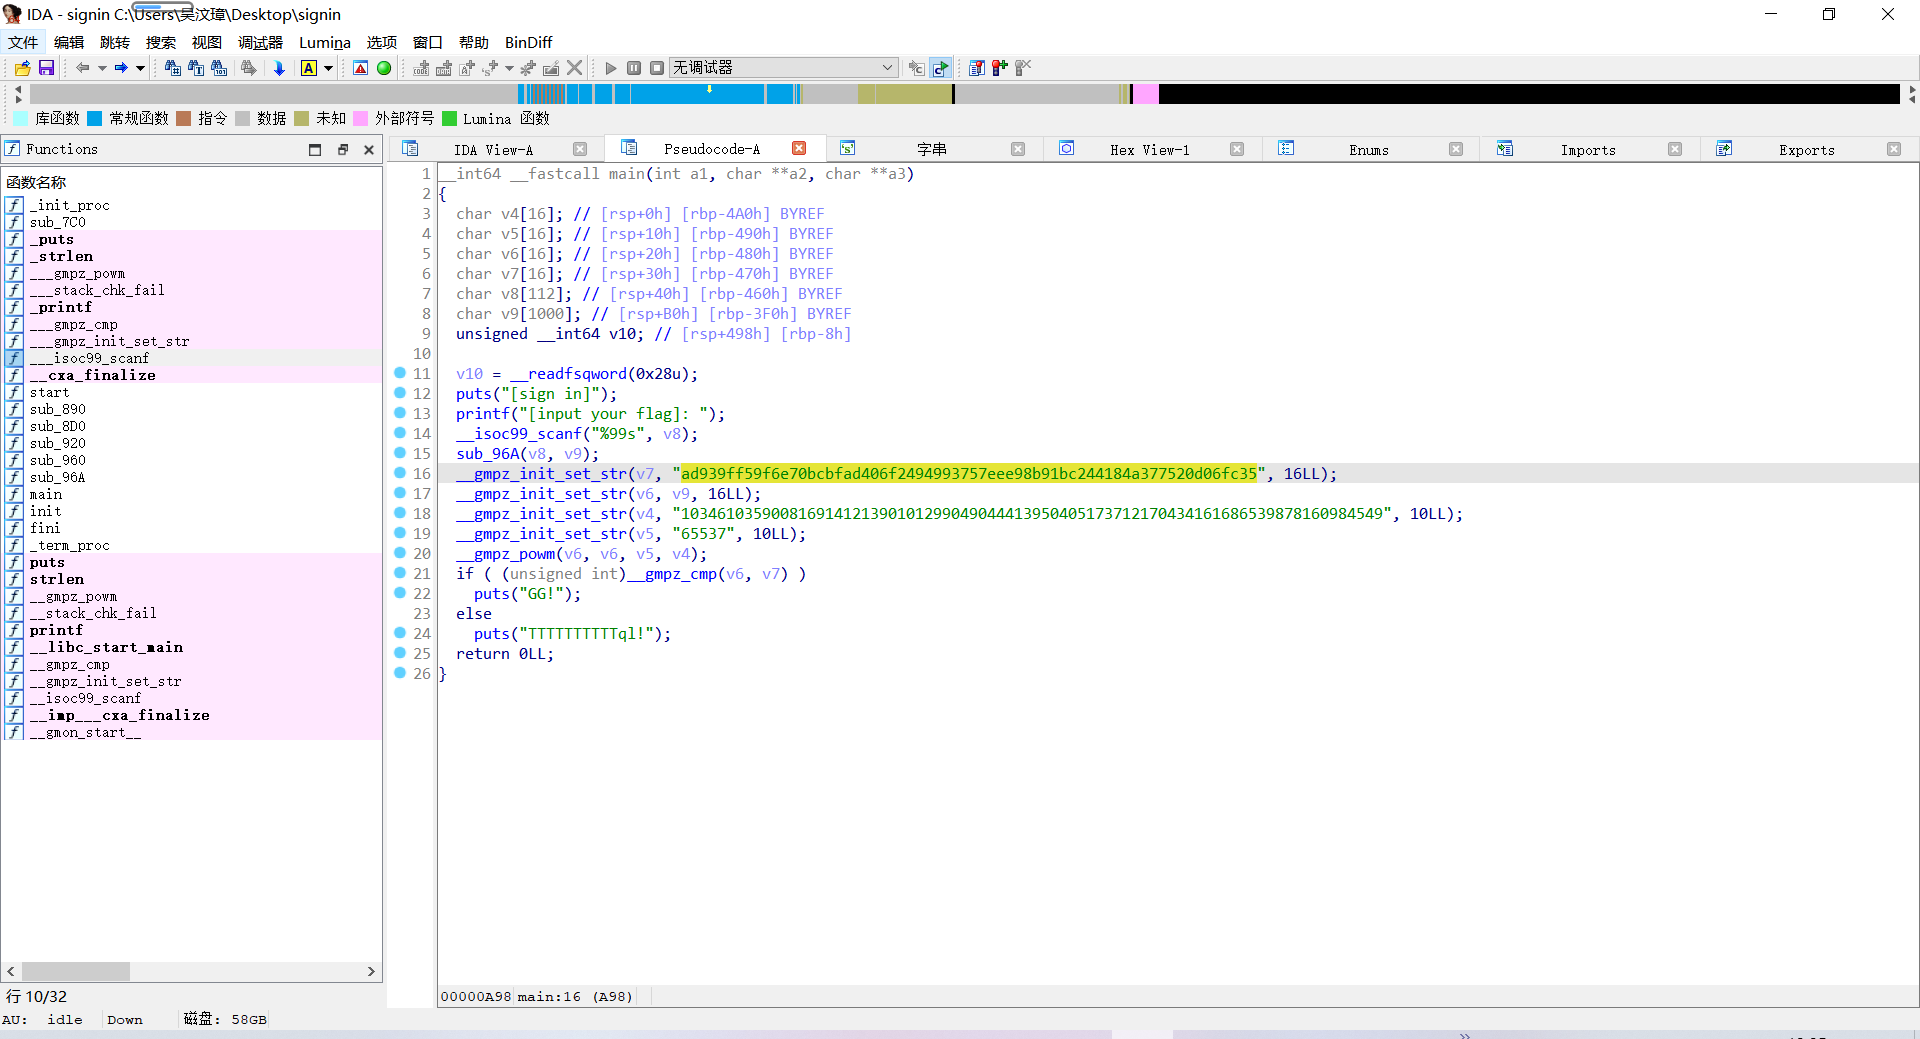Click the save database floppy icon
1920x1039 pixels.
coord(46,68)
